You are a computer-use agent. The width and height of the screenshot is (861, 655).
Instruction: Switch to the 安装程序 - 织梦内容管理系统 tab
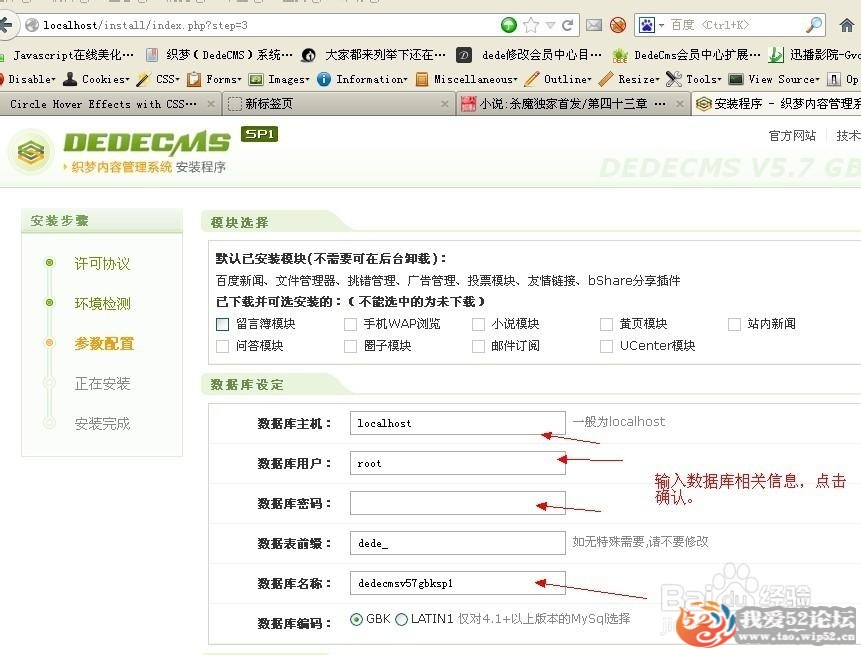pyautogui.click(x=776, y=104)
